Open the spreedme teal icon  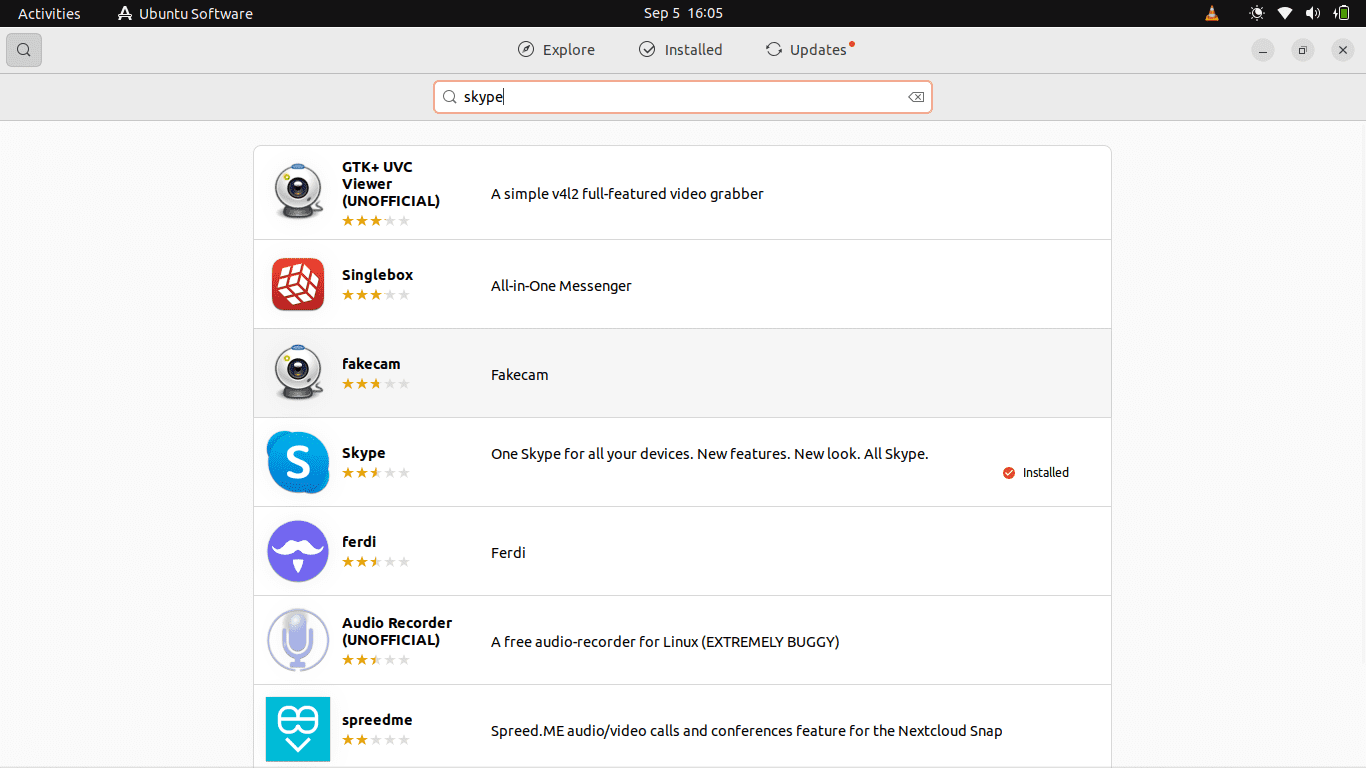pyautogui.click(x=298, y=729)
